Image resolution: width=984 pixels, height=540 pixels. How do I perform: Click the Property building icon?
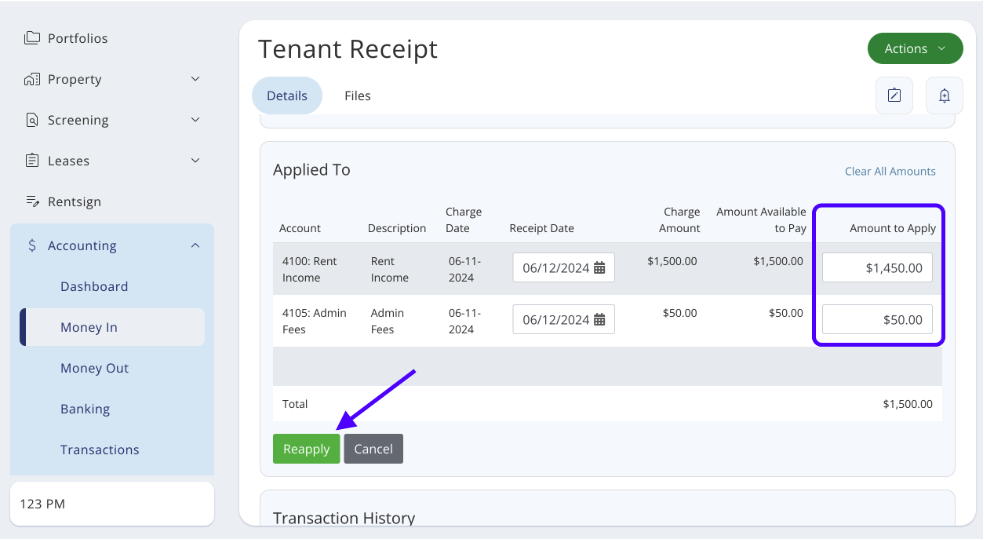32,79
